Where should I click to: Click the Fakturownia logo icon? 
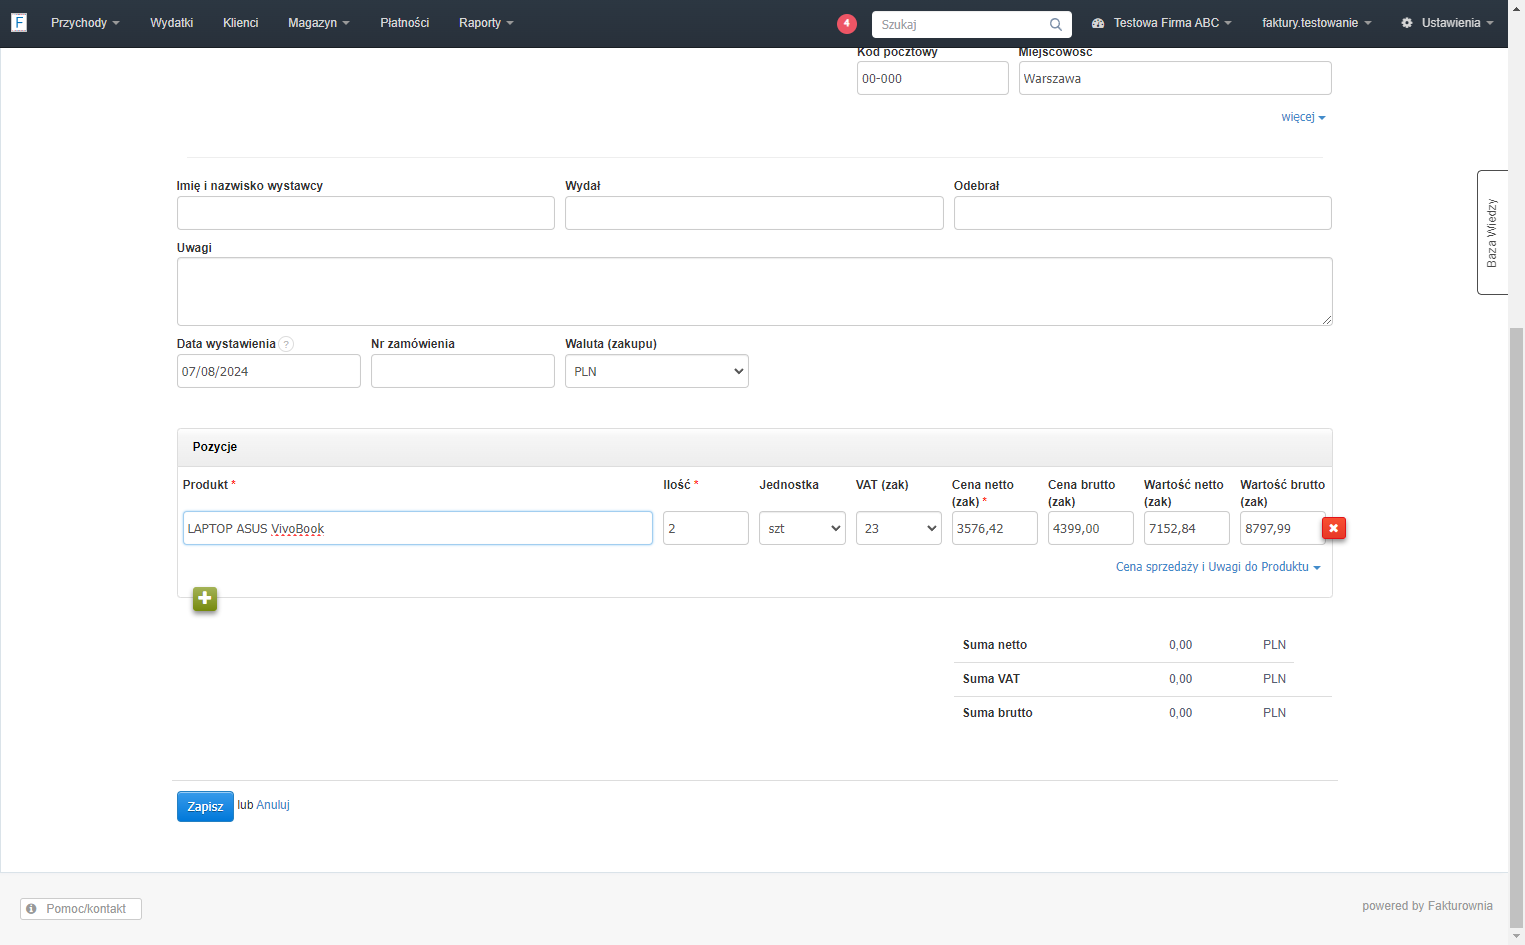(x=19, y=22)
